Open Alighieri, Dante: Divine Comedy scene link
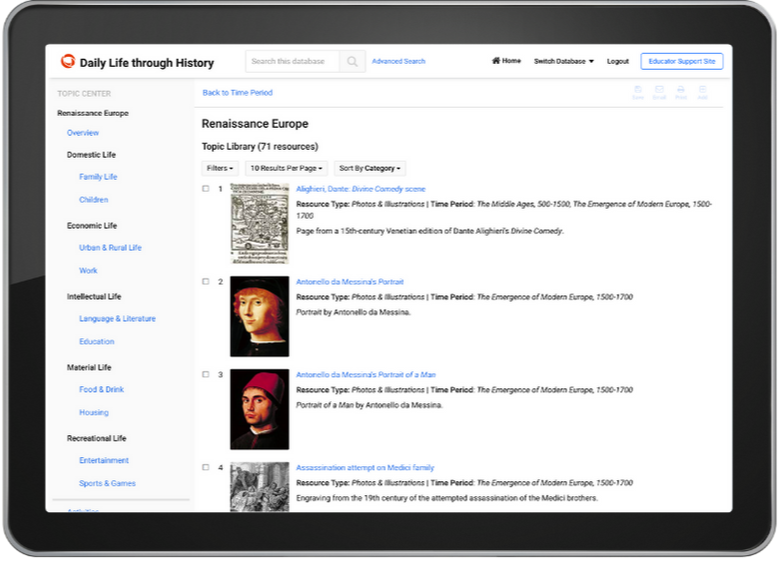Image resolution: width=779 pixels, height=562 pixels. (x=361, y=189)
